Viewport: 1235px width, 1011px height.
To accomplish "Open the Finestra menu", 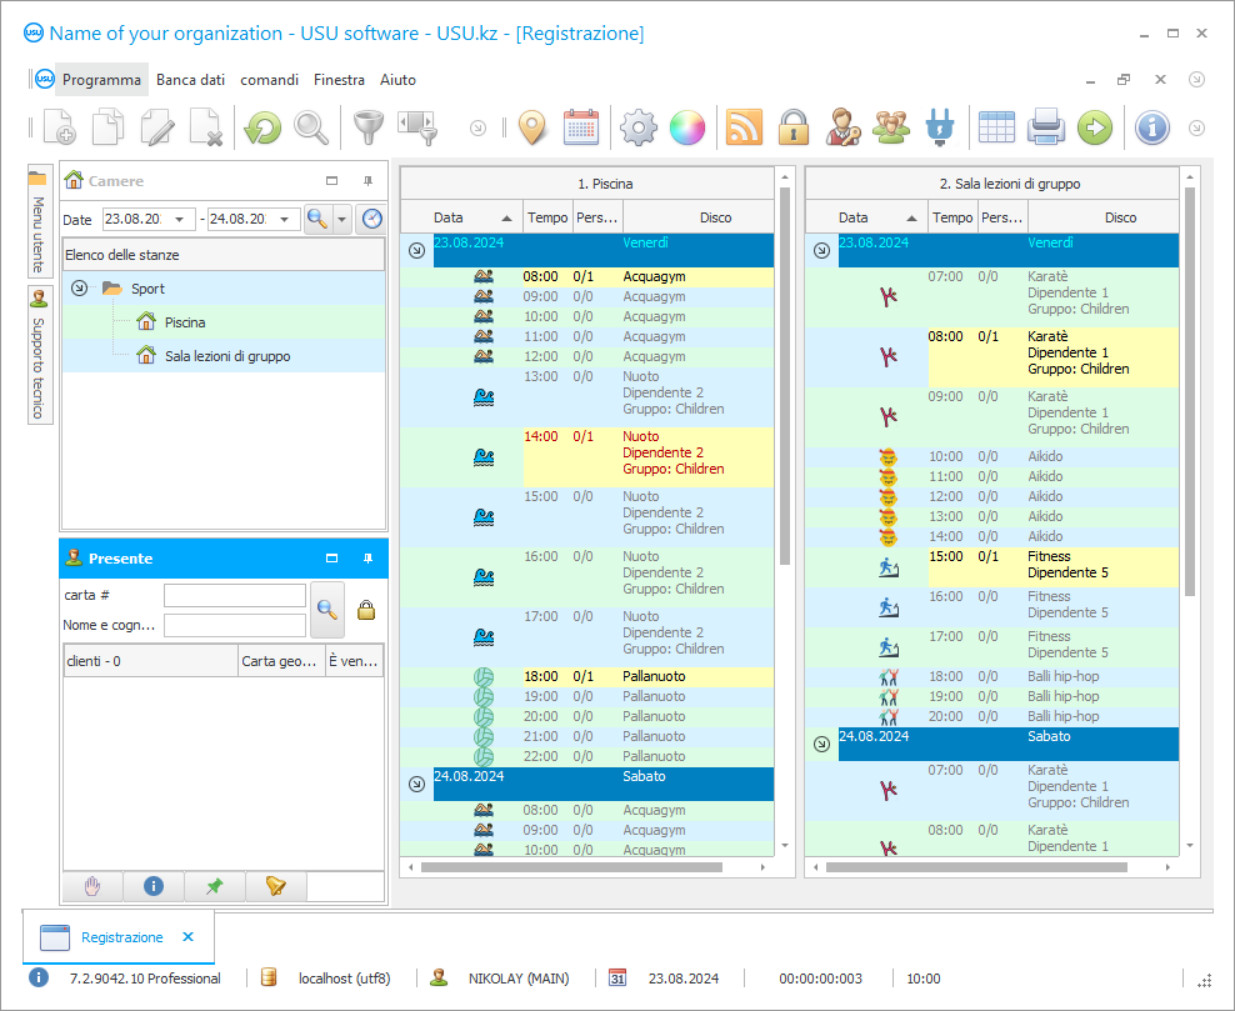I will pyautogui.click(x=339, y=80).
